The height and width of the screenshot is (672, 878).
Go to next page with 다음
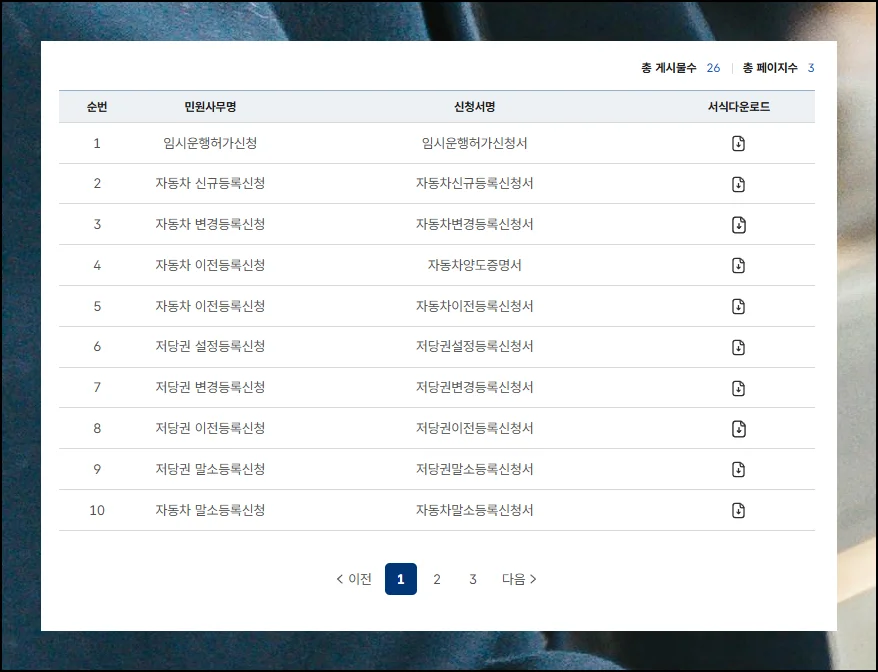tap(519, 579)
